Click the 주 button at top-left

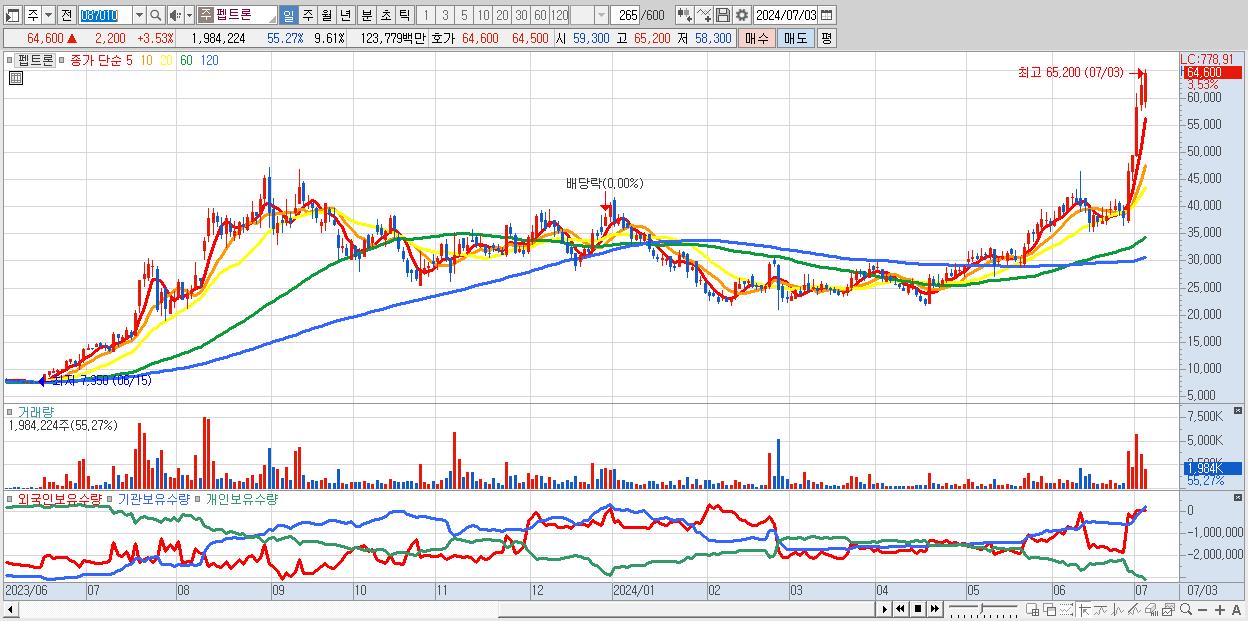pyautogui.click(x=32, y=15)
